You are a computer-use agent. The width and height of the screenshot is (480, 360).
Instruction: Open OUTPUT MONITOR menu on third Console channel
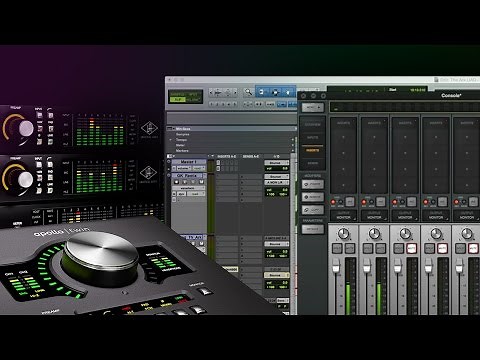point(405,215)
